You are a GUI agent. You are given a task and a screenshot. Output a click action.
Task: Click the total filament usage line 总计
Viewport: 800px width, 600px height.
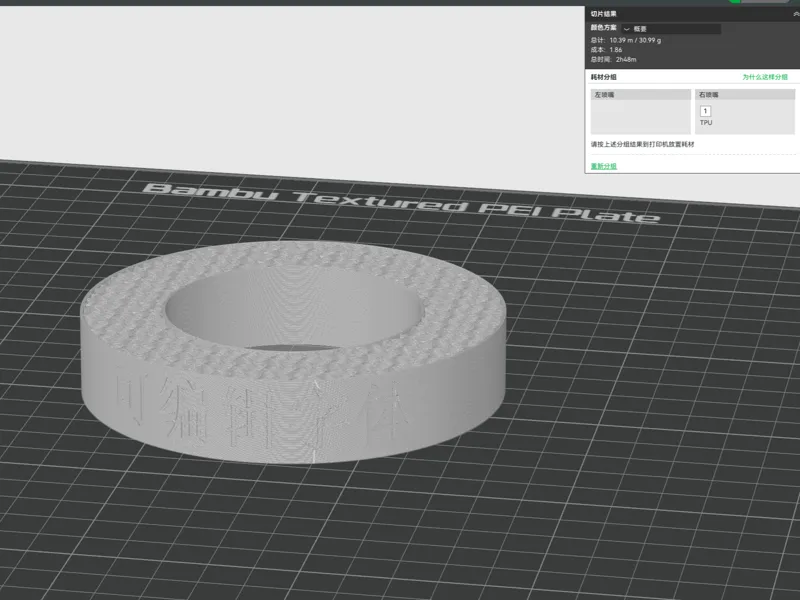[x=626, y=40]
